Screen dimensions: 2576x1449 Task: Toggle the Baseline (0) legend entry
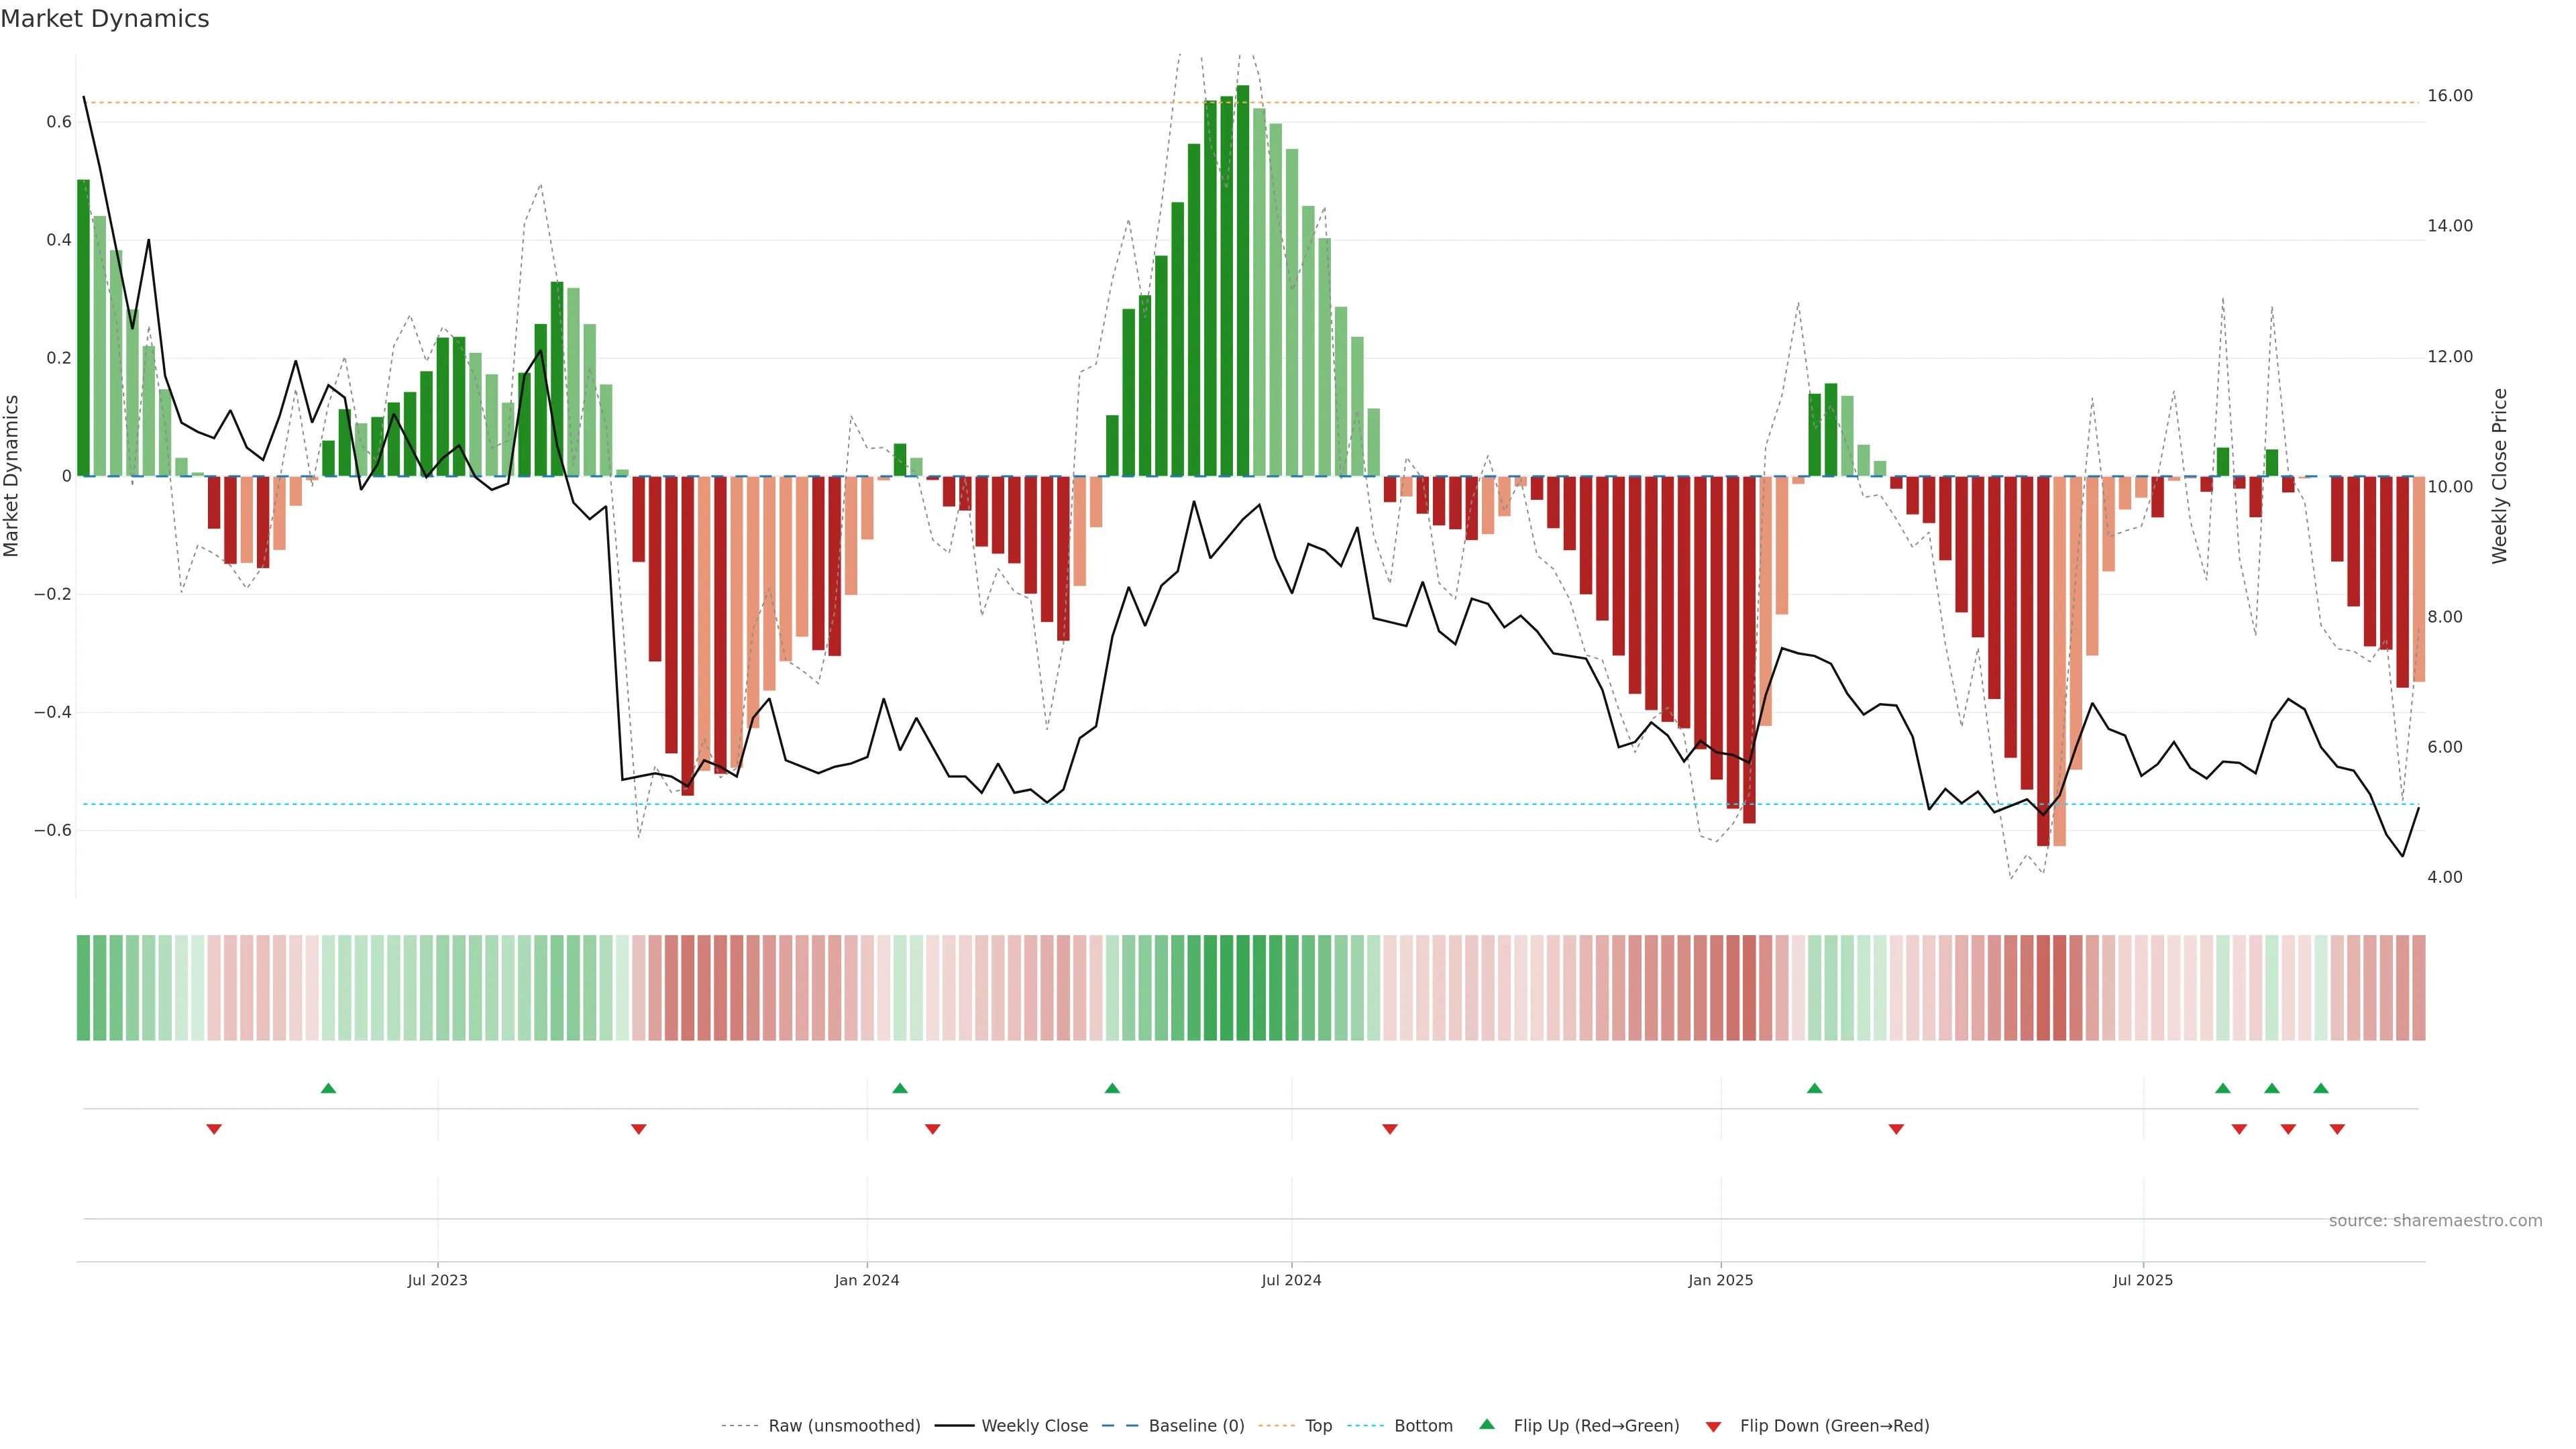[x=1196, y=1426]
